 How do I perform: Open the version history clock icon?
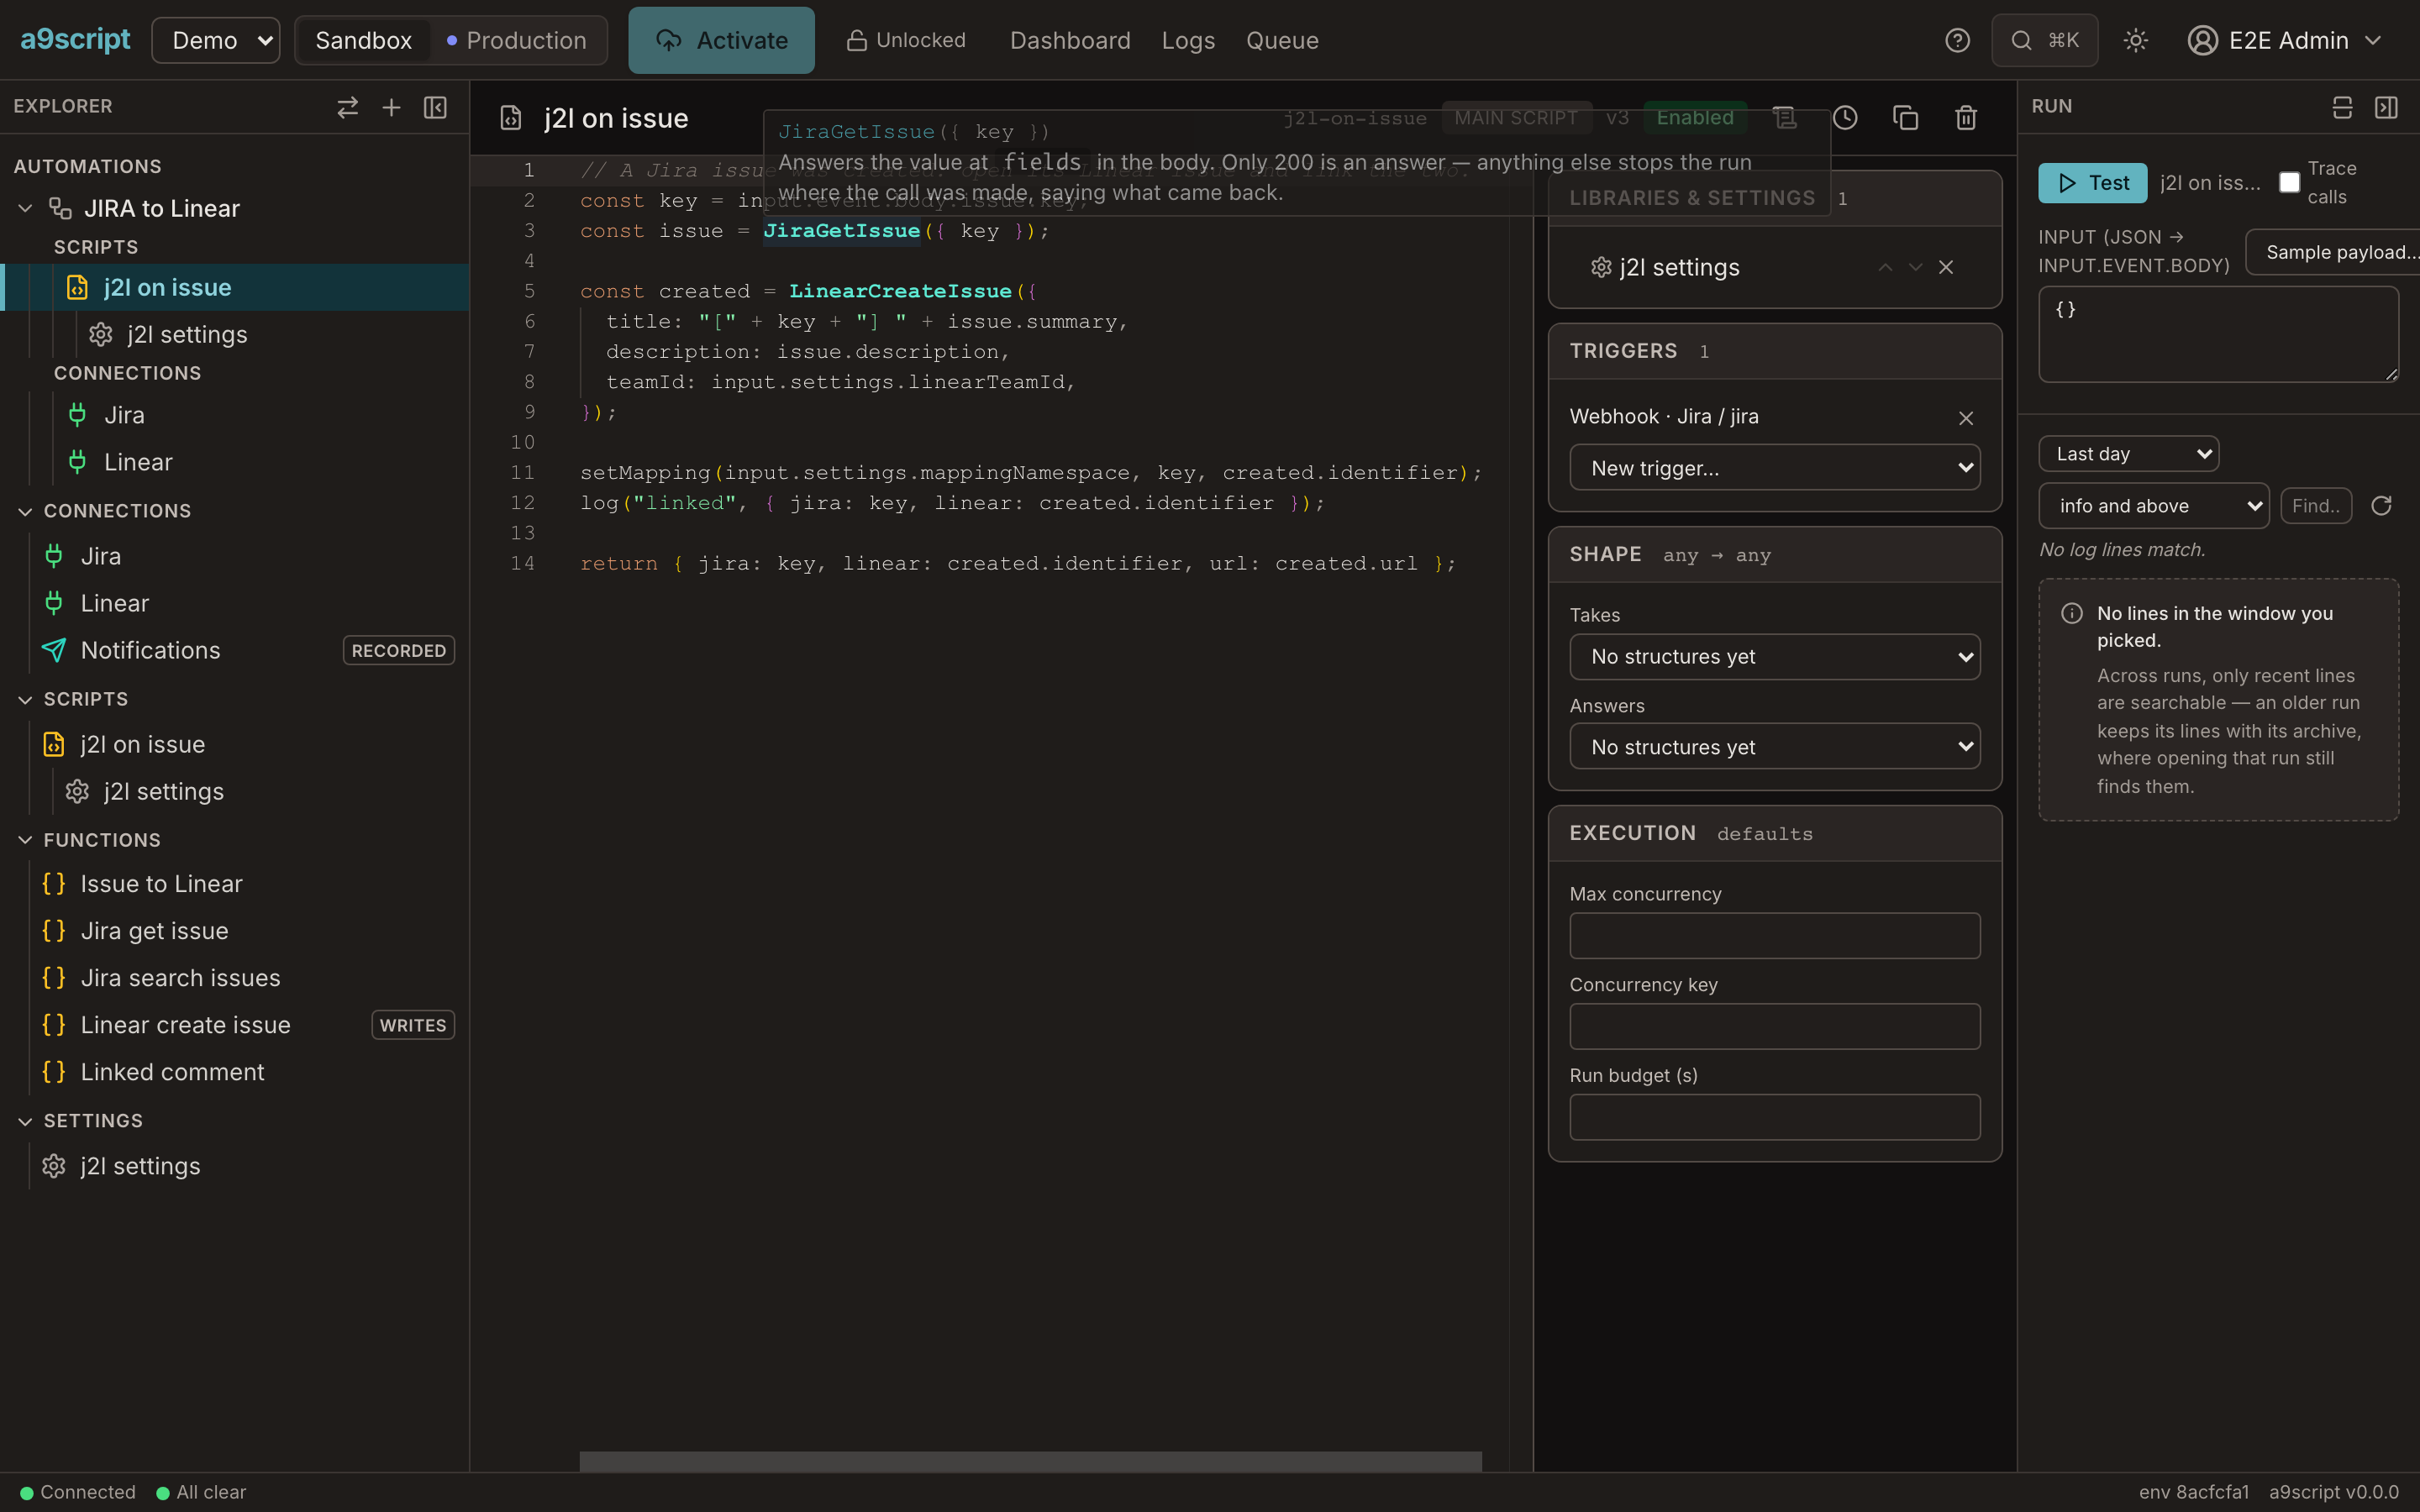pos(1845,118)
